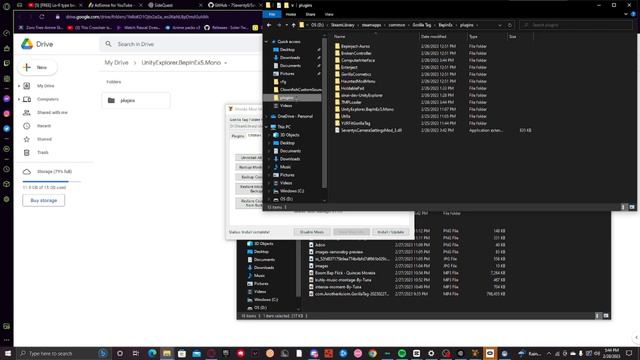Collapse Quick access in plugins Explorer
The image size is (640, 360).
[x=267, y=42]
